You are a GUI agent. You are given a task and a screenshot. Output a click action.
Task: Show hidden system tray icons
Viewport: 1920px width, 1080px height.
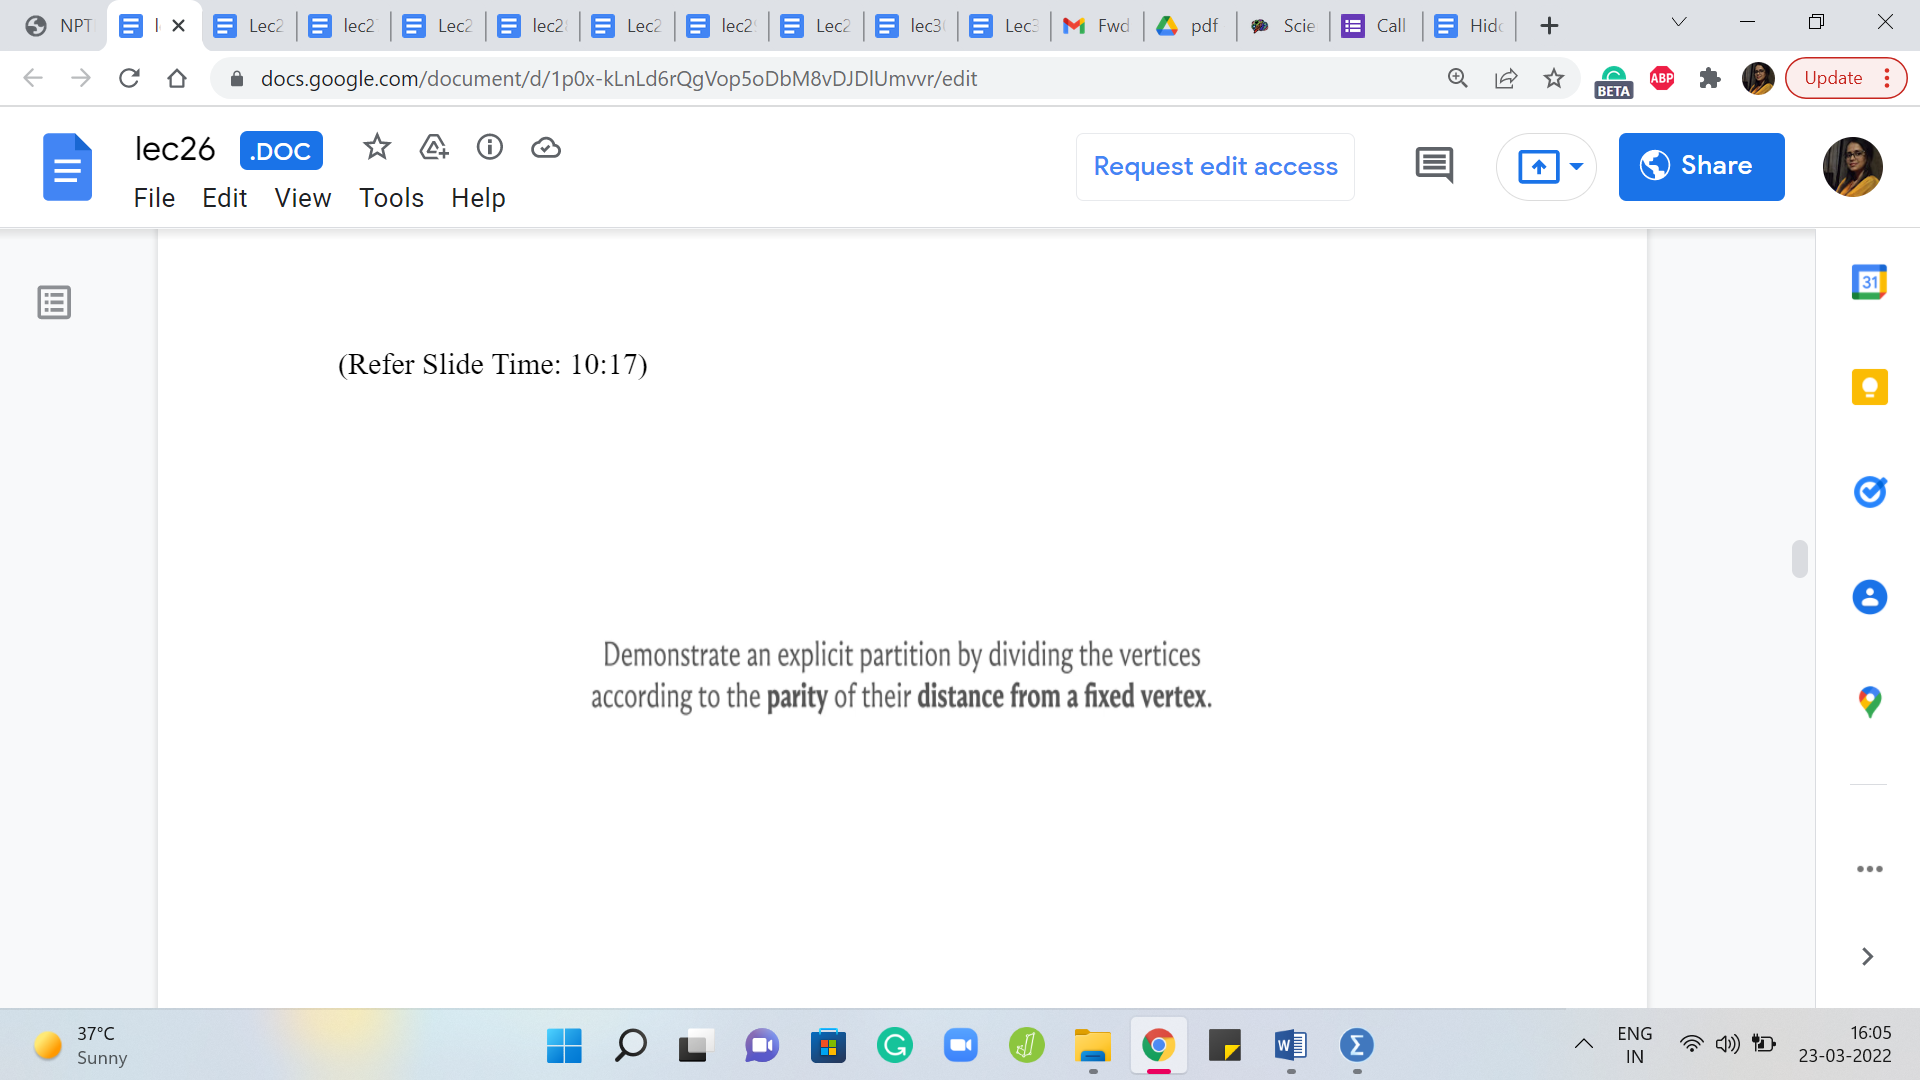(x=1583, y=1044)
